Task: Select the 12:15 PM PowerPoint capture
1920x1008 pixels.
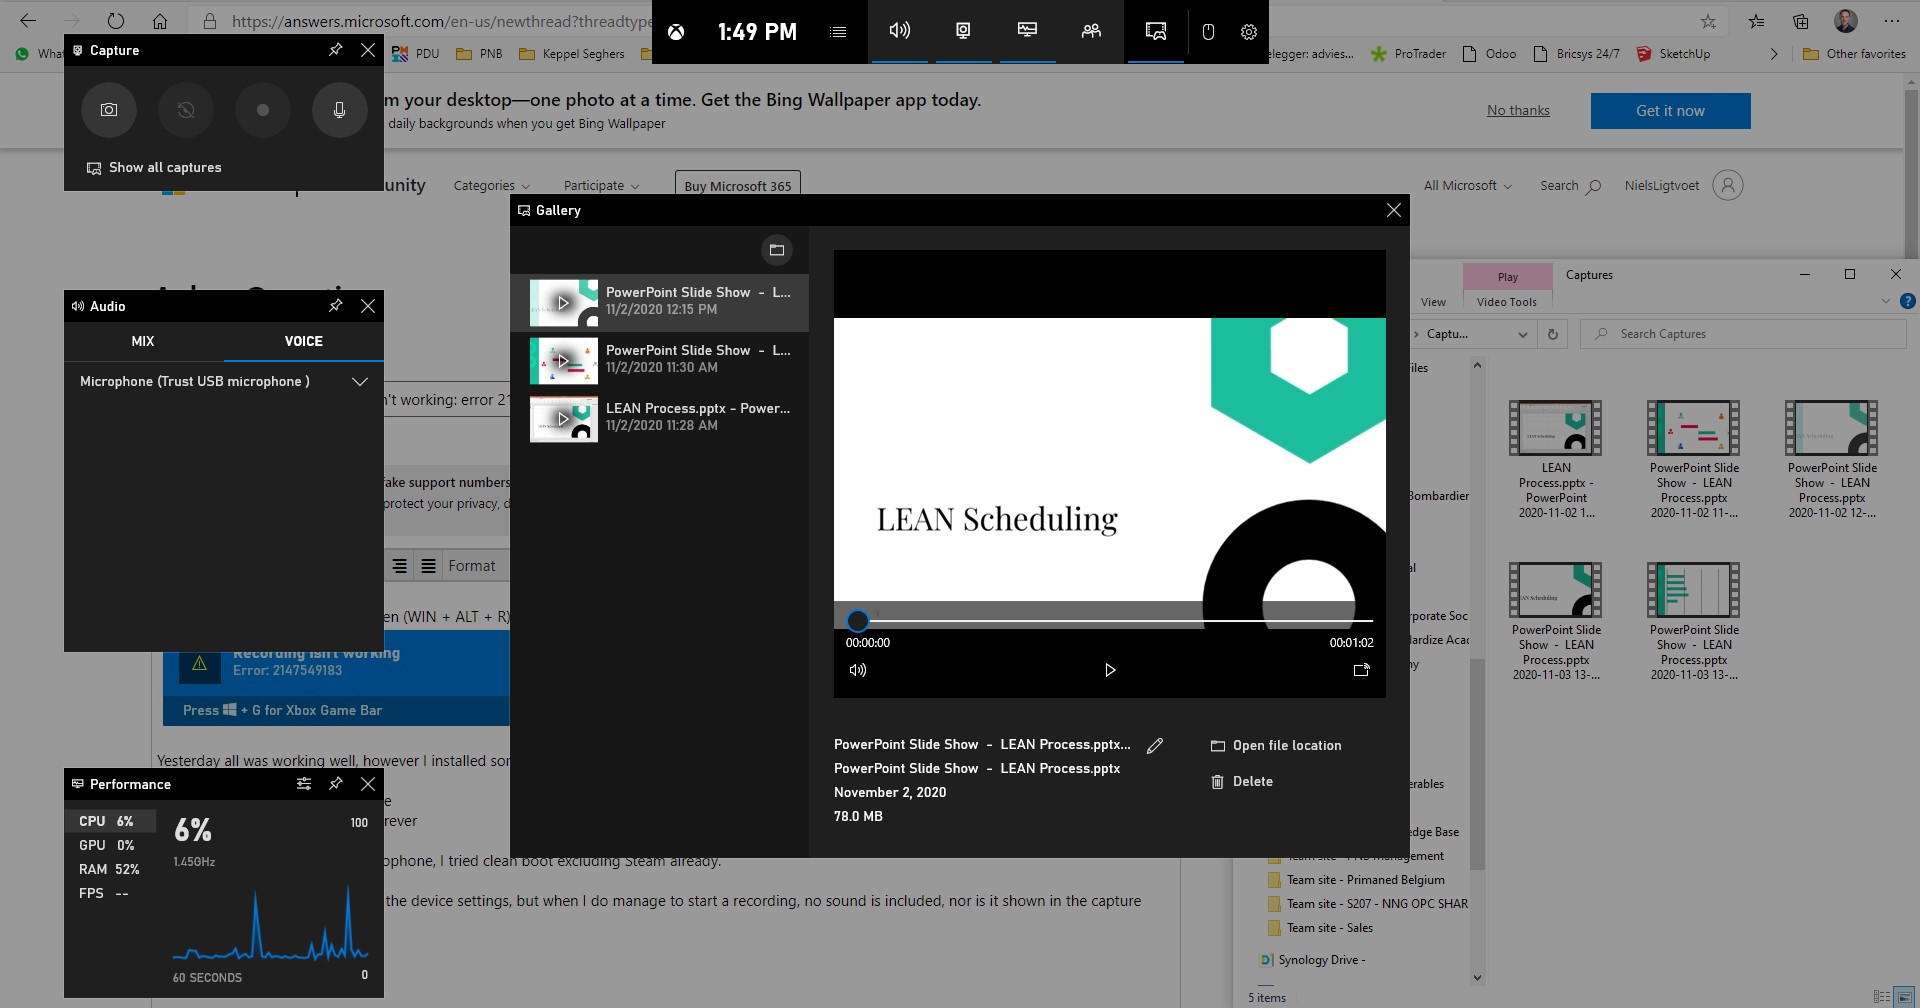Action: pos(660,303)
